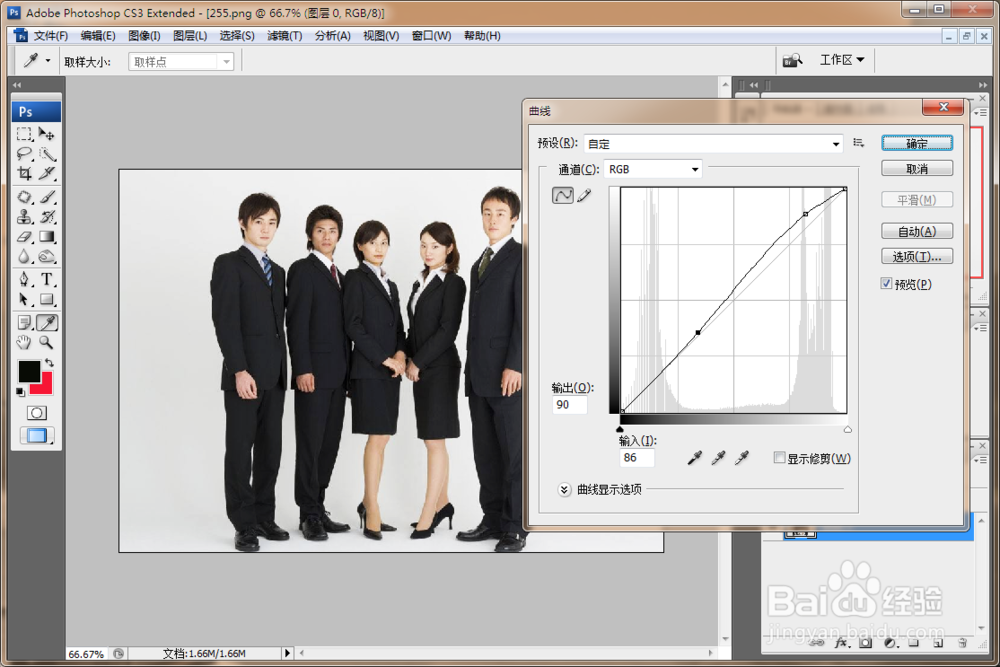Viewport: 1000px width, 667px height.
Task: Click the foreground black color swatch
Action: click(x=28, y=370)
